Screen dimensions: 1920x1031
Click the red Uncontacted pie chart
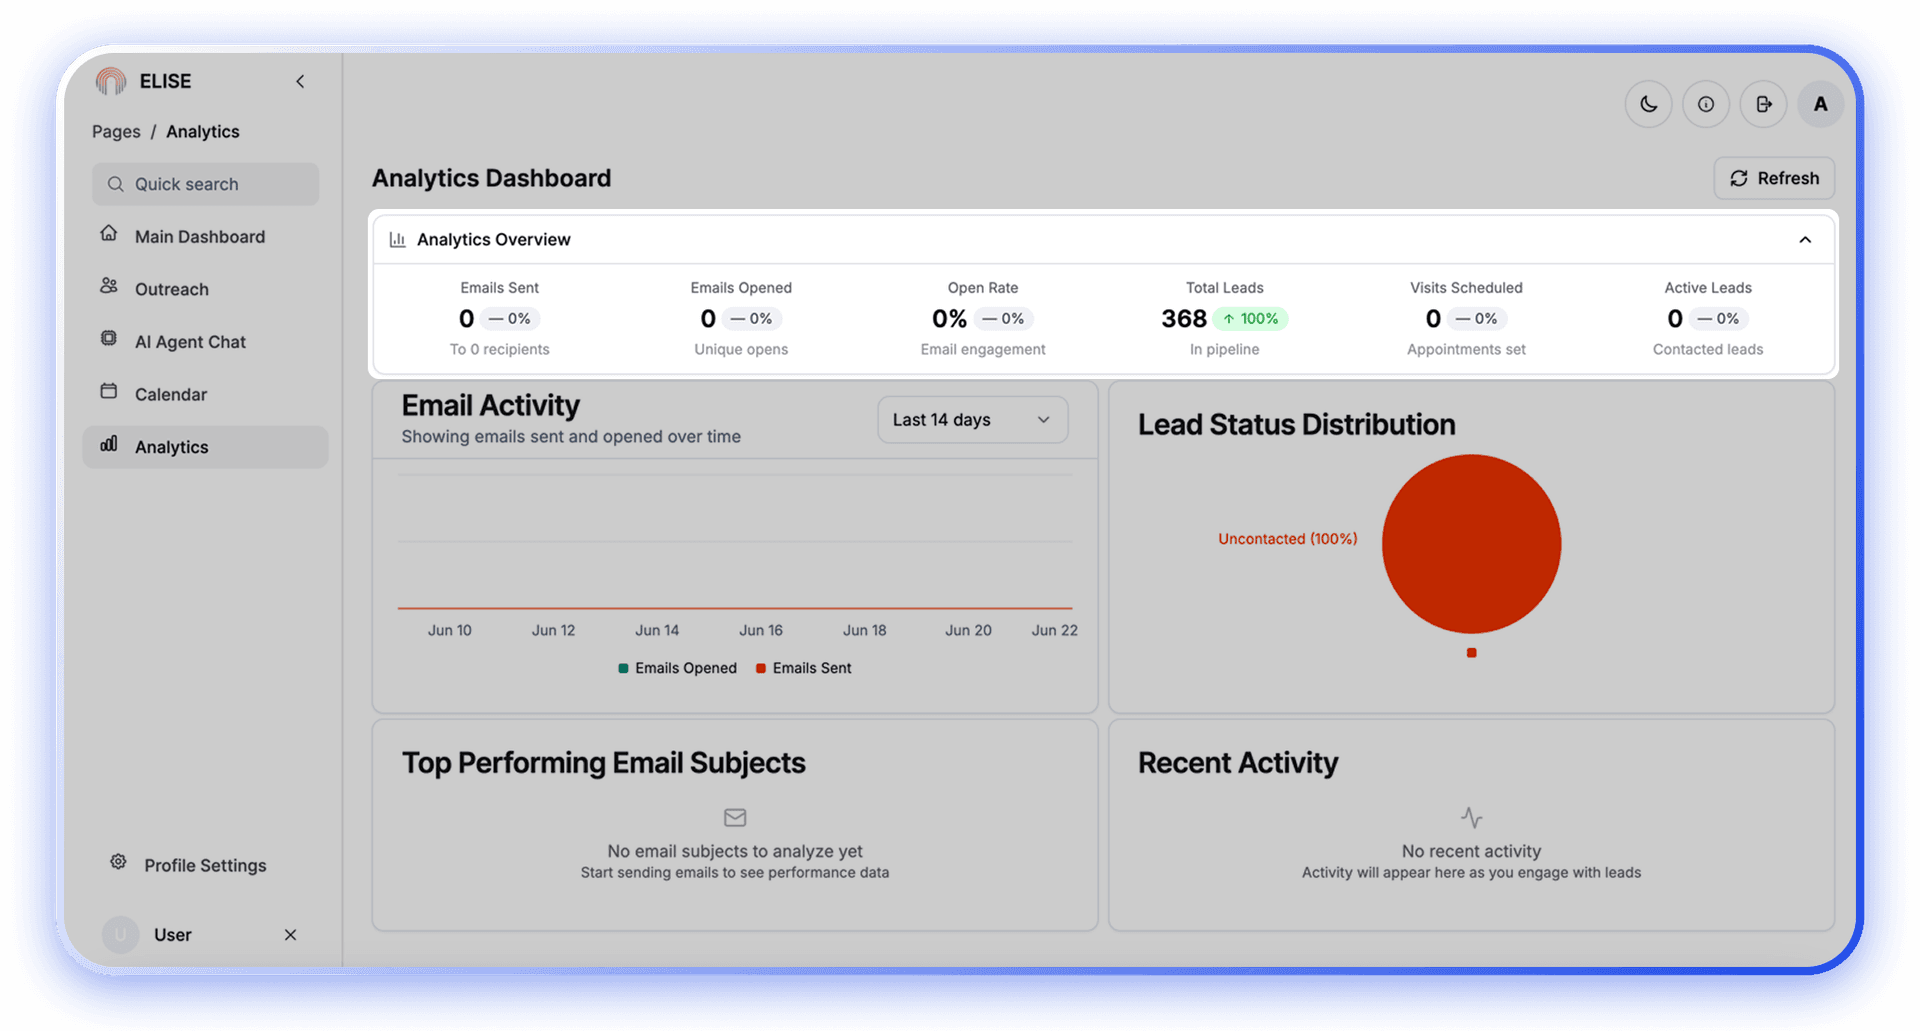pos(1471,544)
